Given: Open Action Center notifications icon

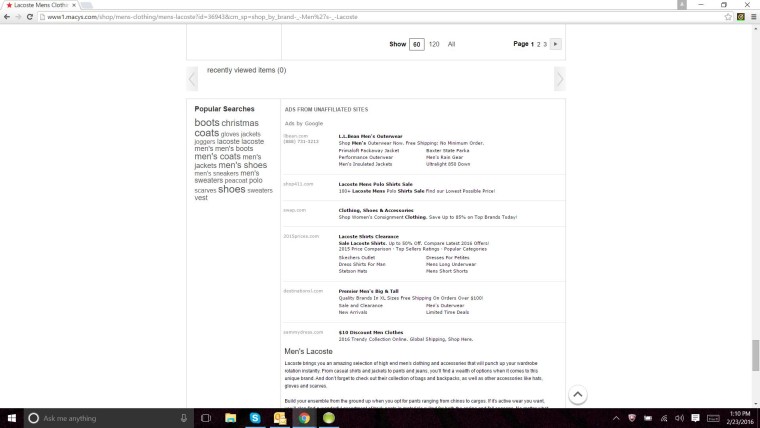Looking at the screenshot, I should (x=696, y=418).
